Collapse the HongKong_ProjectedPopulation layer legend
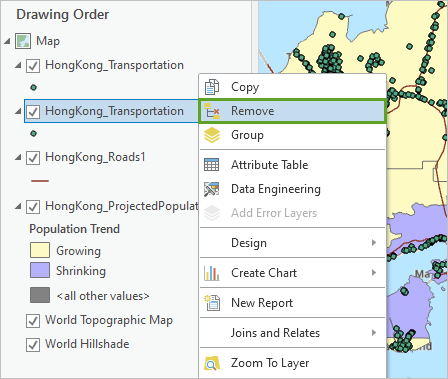 pos(18,206)
